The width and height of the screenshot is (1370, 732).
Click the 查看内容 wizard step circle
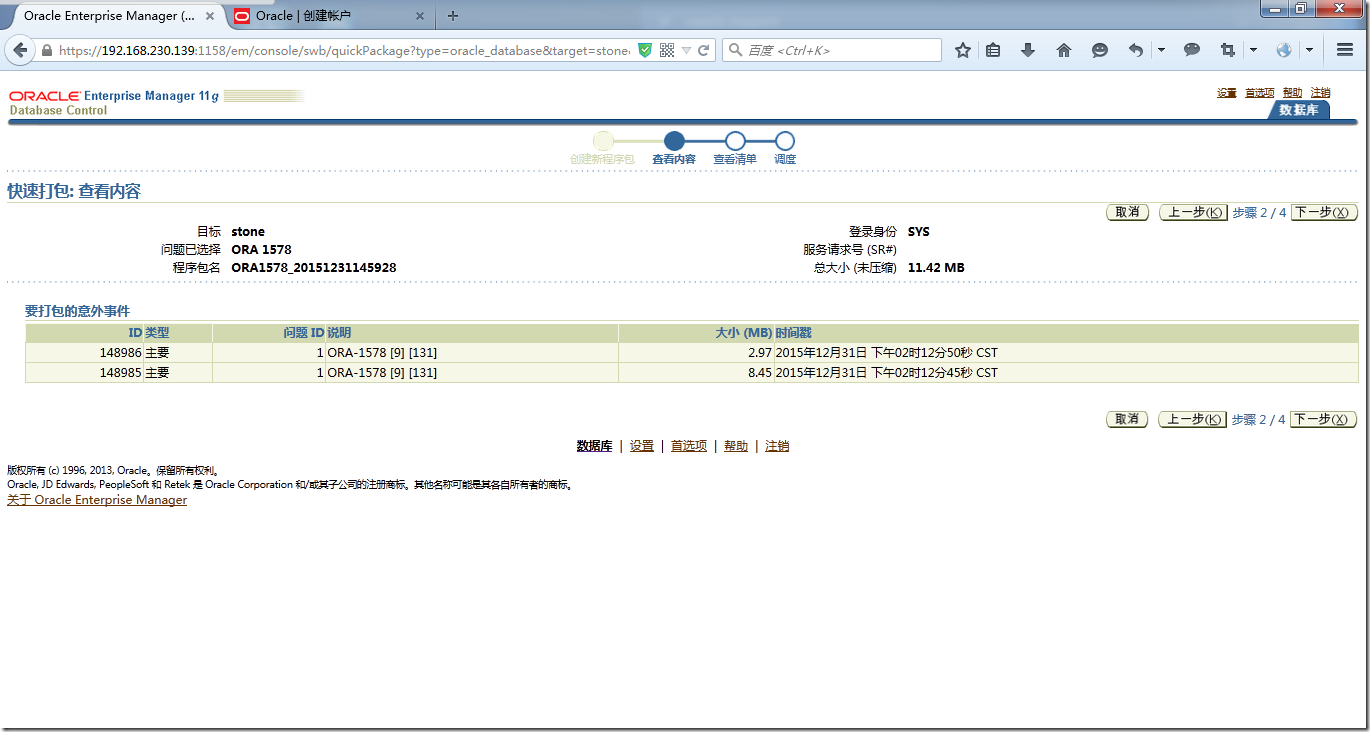[x=674, y=141]
